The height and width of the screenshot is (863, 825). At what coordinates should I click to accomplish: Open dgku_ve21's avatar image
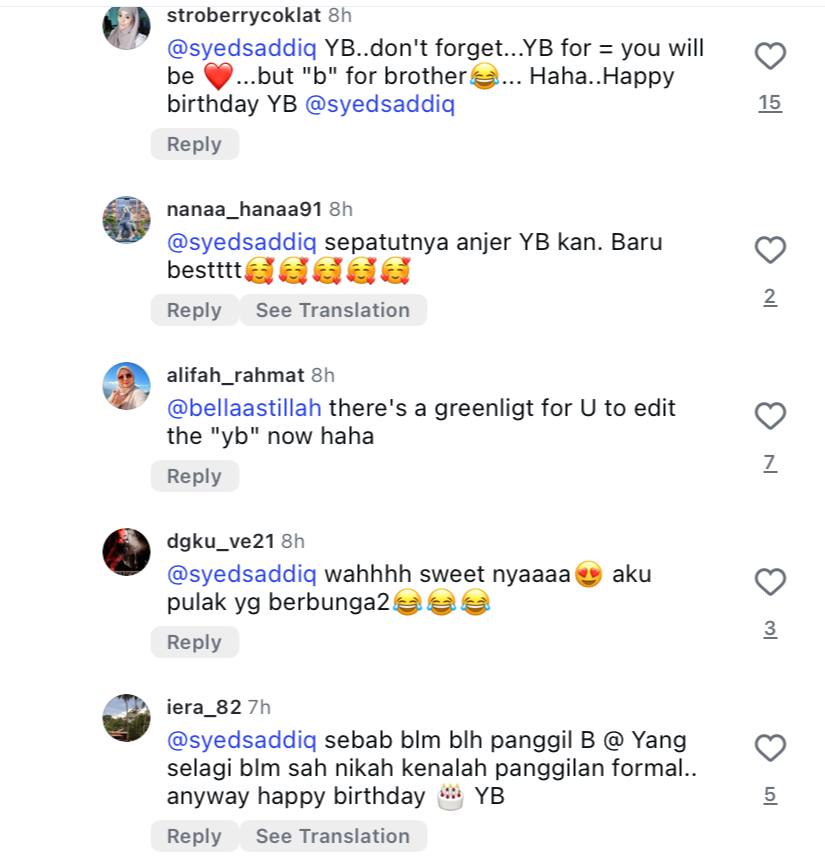(127, 552)
